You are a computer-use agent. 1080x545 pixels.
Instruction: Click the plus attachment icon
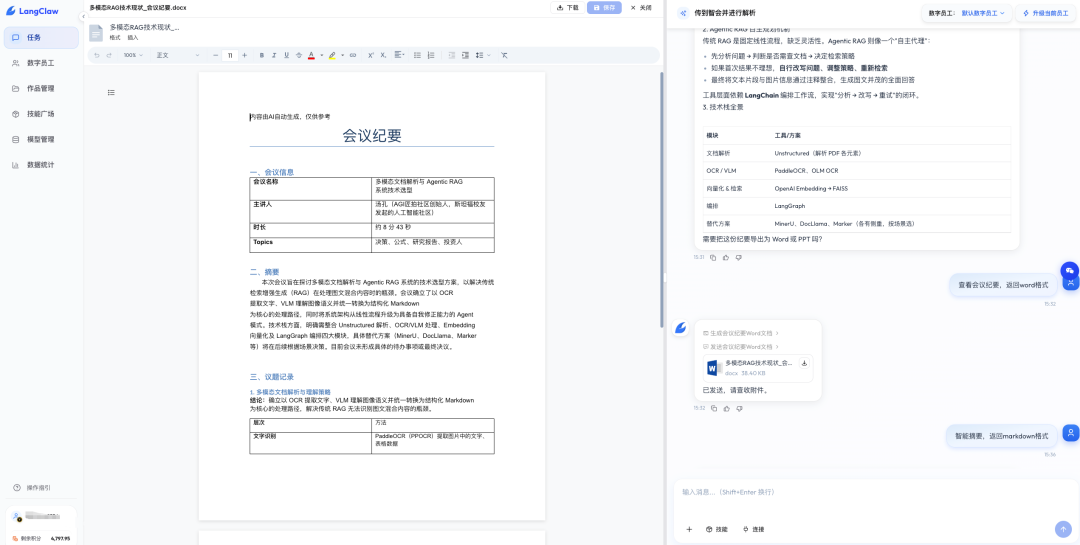(689, 529)
